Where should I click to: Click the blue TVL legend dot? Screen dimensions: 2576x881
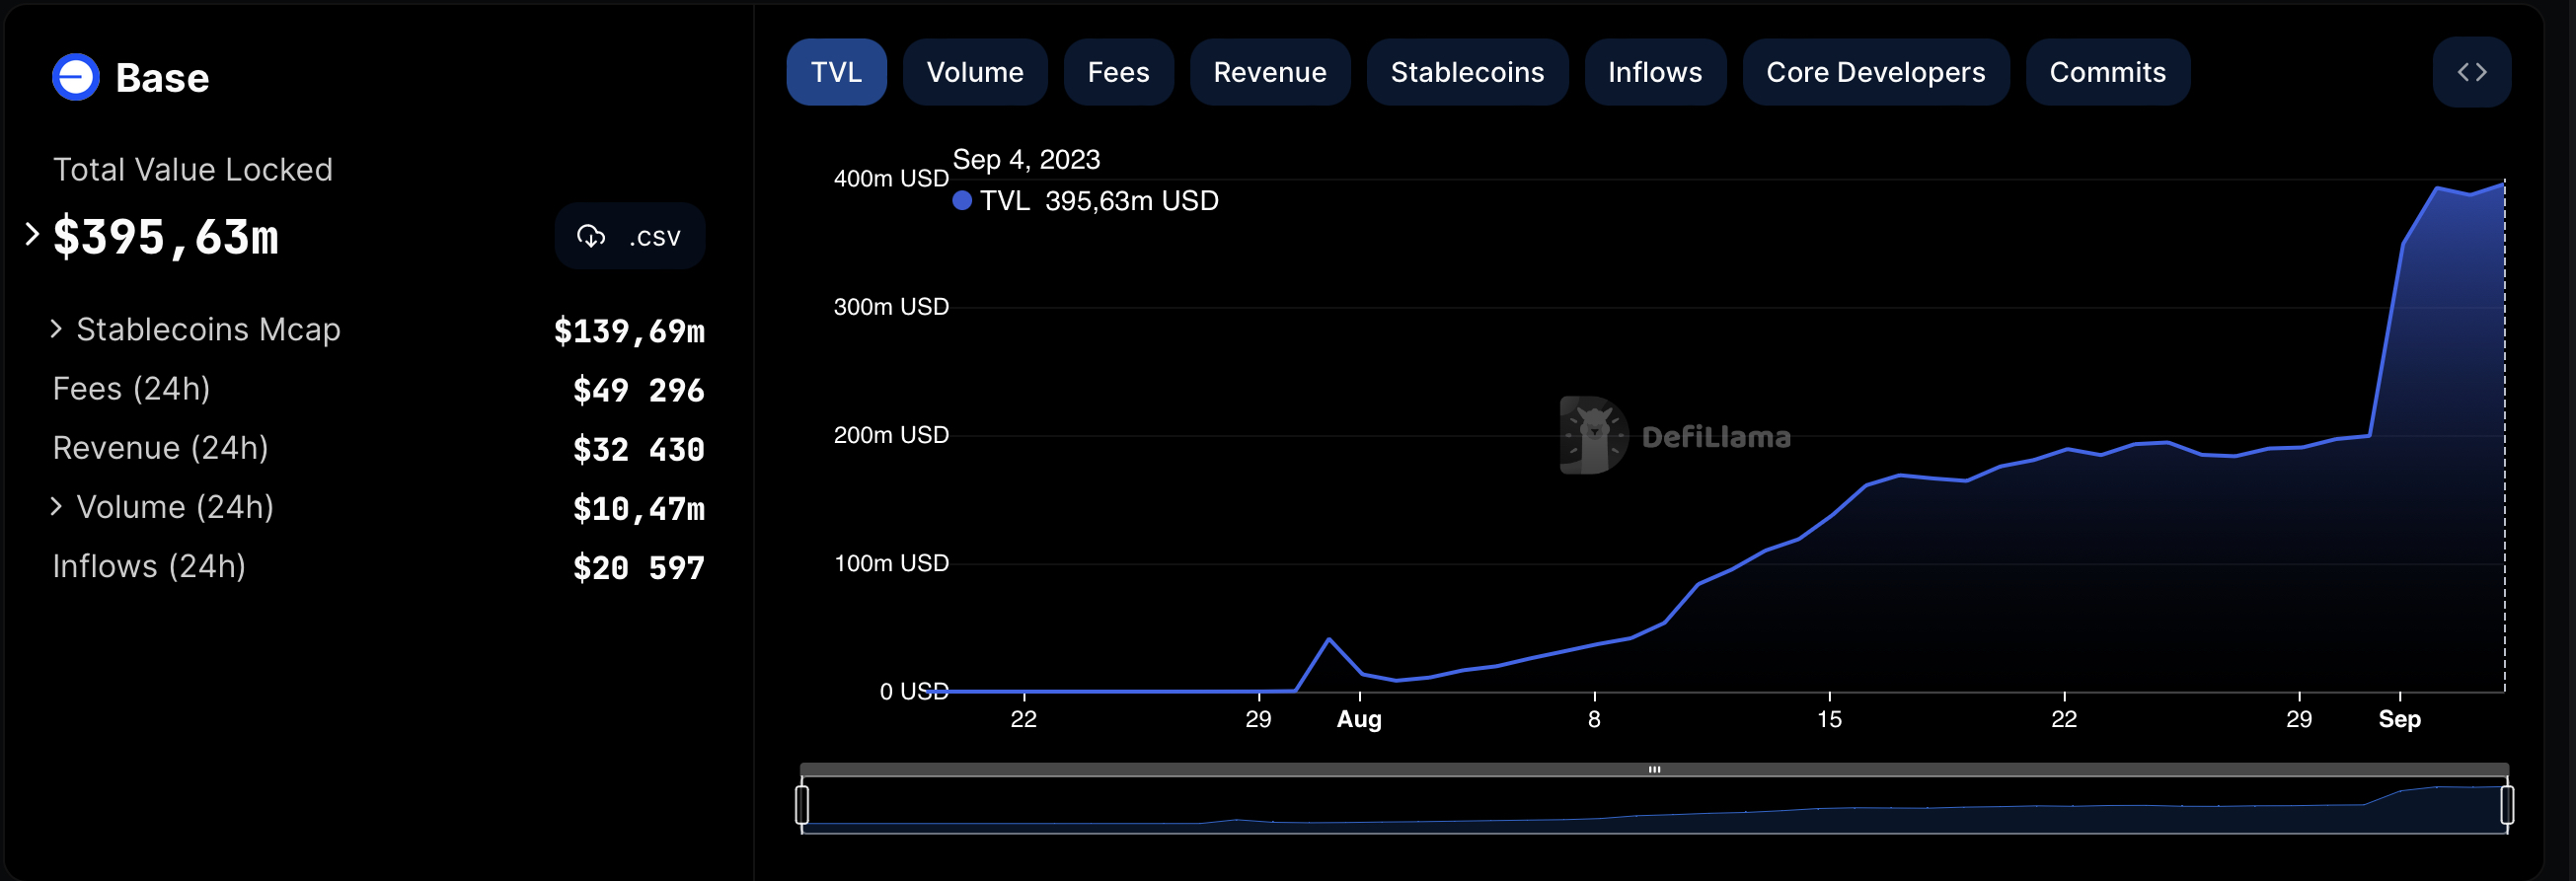pyautogui.click(x=962, y=201)
